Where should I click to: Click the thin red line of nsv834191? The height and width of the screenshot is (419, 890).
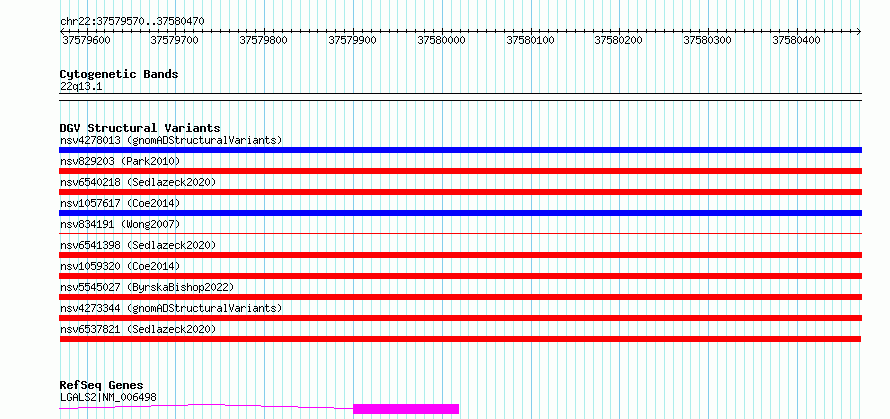460,233
